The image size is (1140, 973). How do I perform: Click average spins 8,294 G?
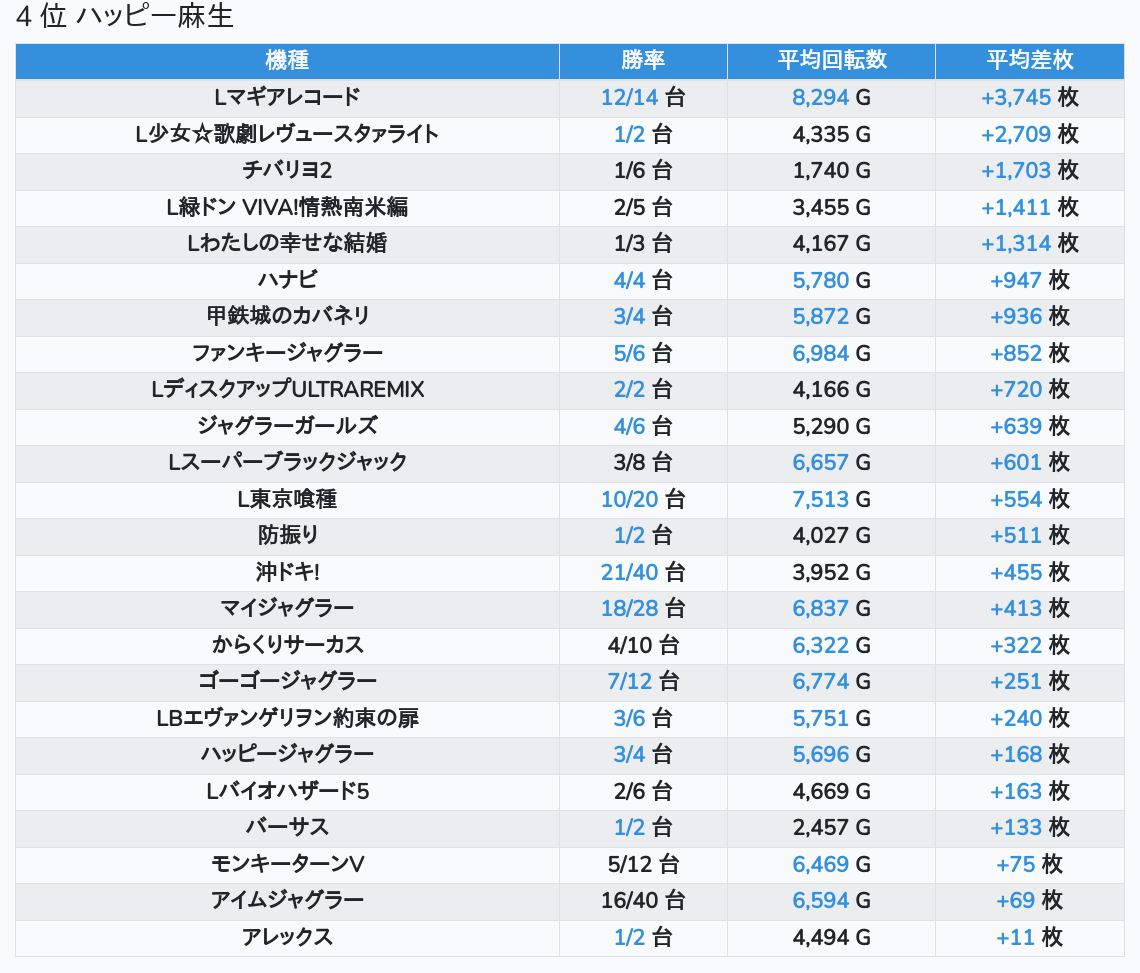tap(831, 97)
